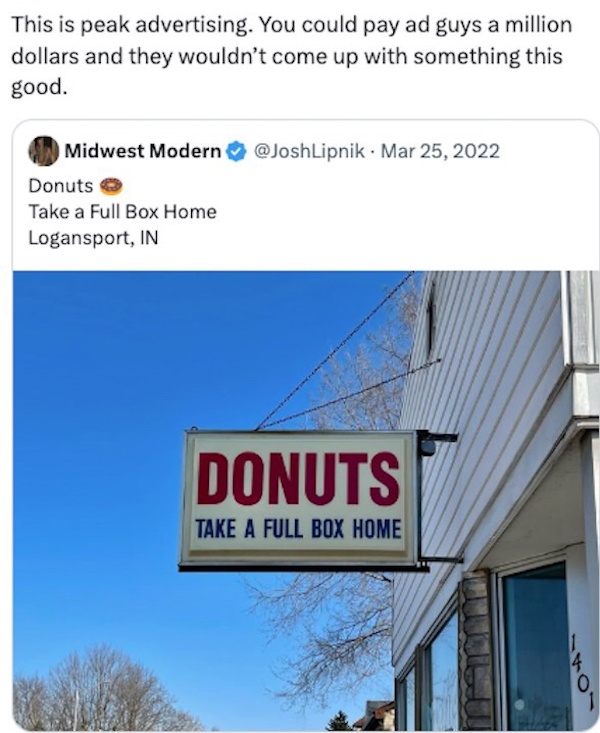Select the tweet line "Take a Full Box Home"
This screenshot has width=600, height=733.
coord(122,211)
